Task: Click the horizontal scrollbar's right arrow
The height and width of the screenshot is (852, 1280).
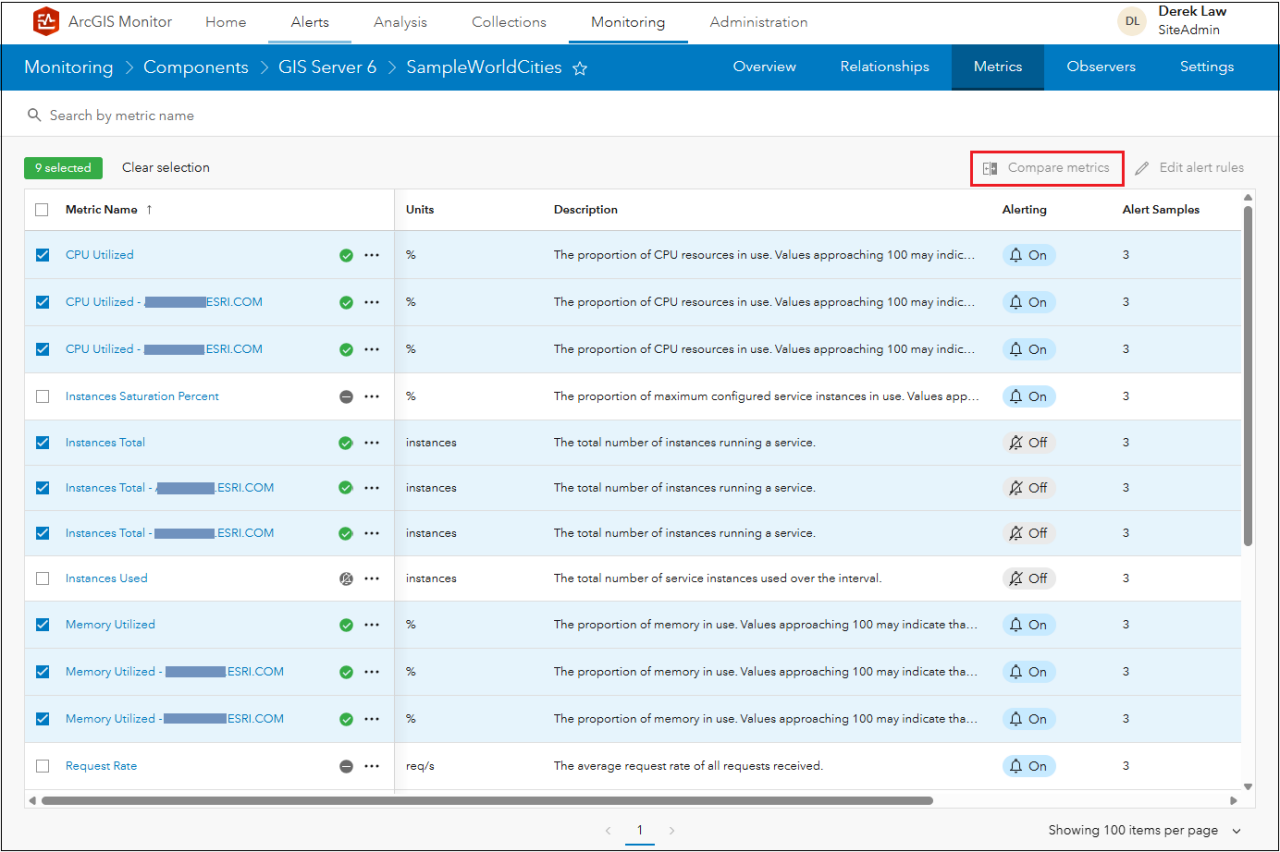Action: tap(1234, 800)
